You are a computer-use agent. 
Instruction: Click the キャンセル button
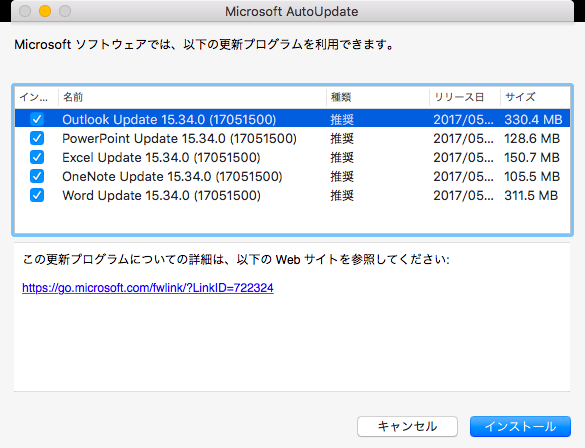[x=407, y=426]
